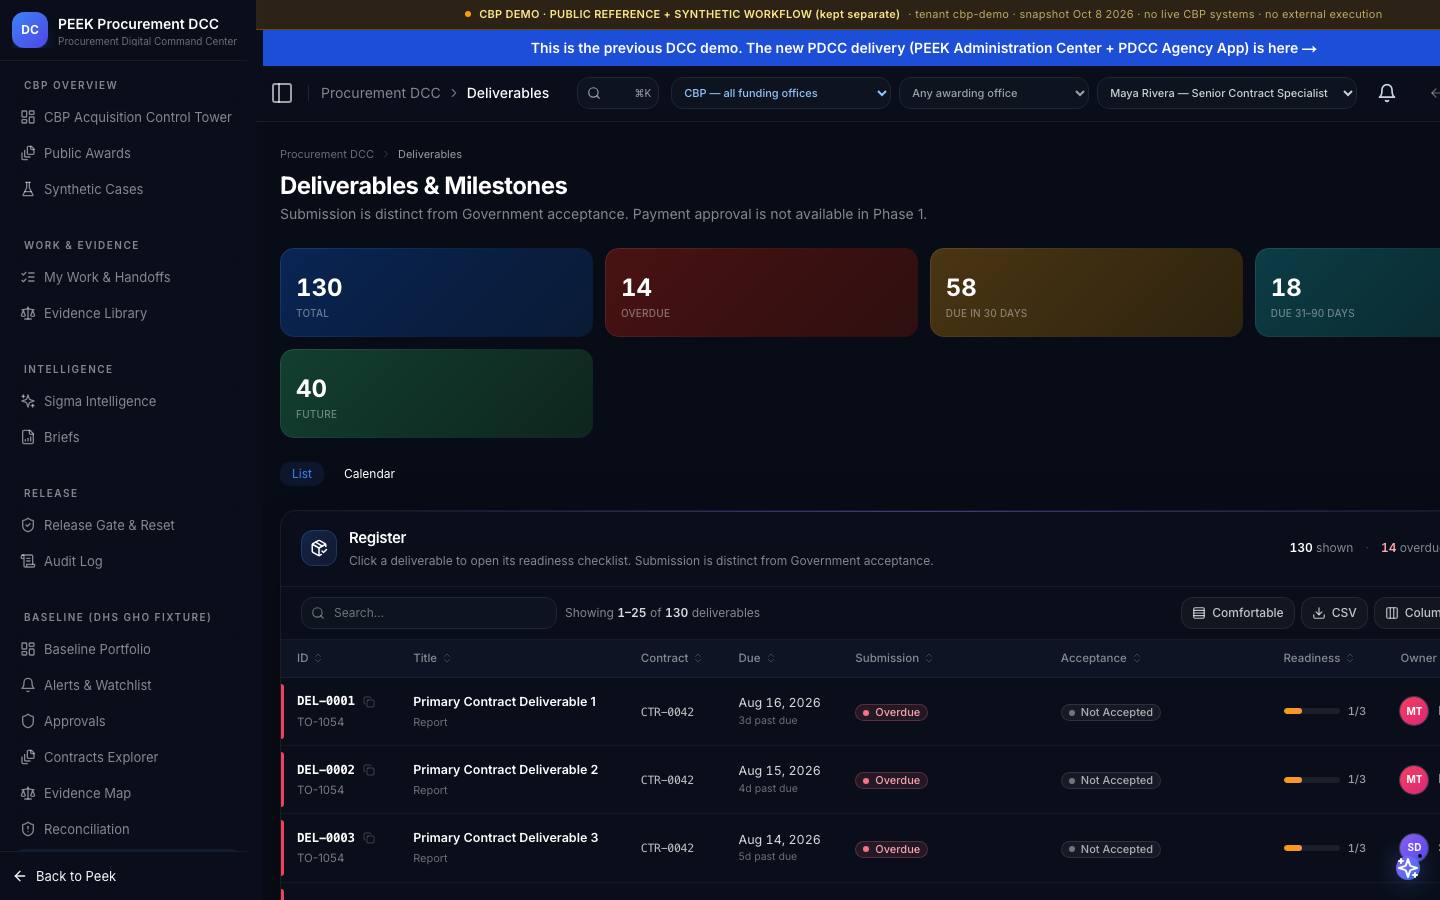Screen dimensions: 1440x900
Task: Sort by the Readiness column
Action: click(1318, 658)
